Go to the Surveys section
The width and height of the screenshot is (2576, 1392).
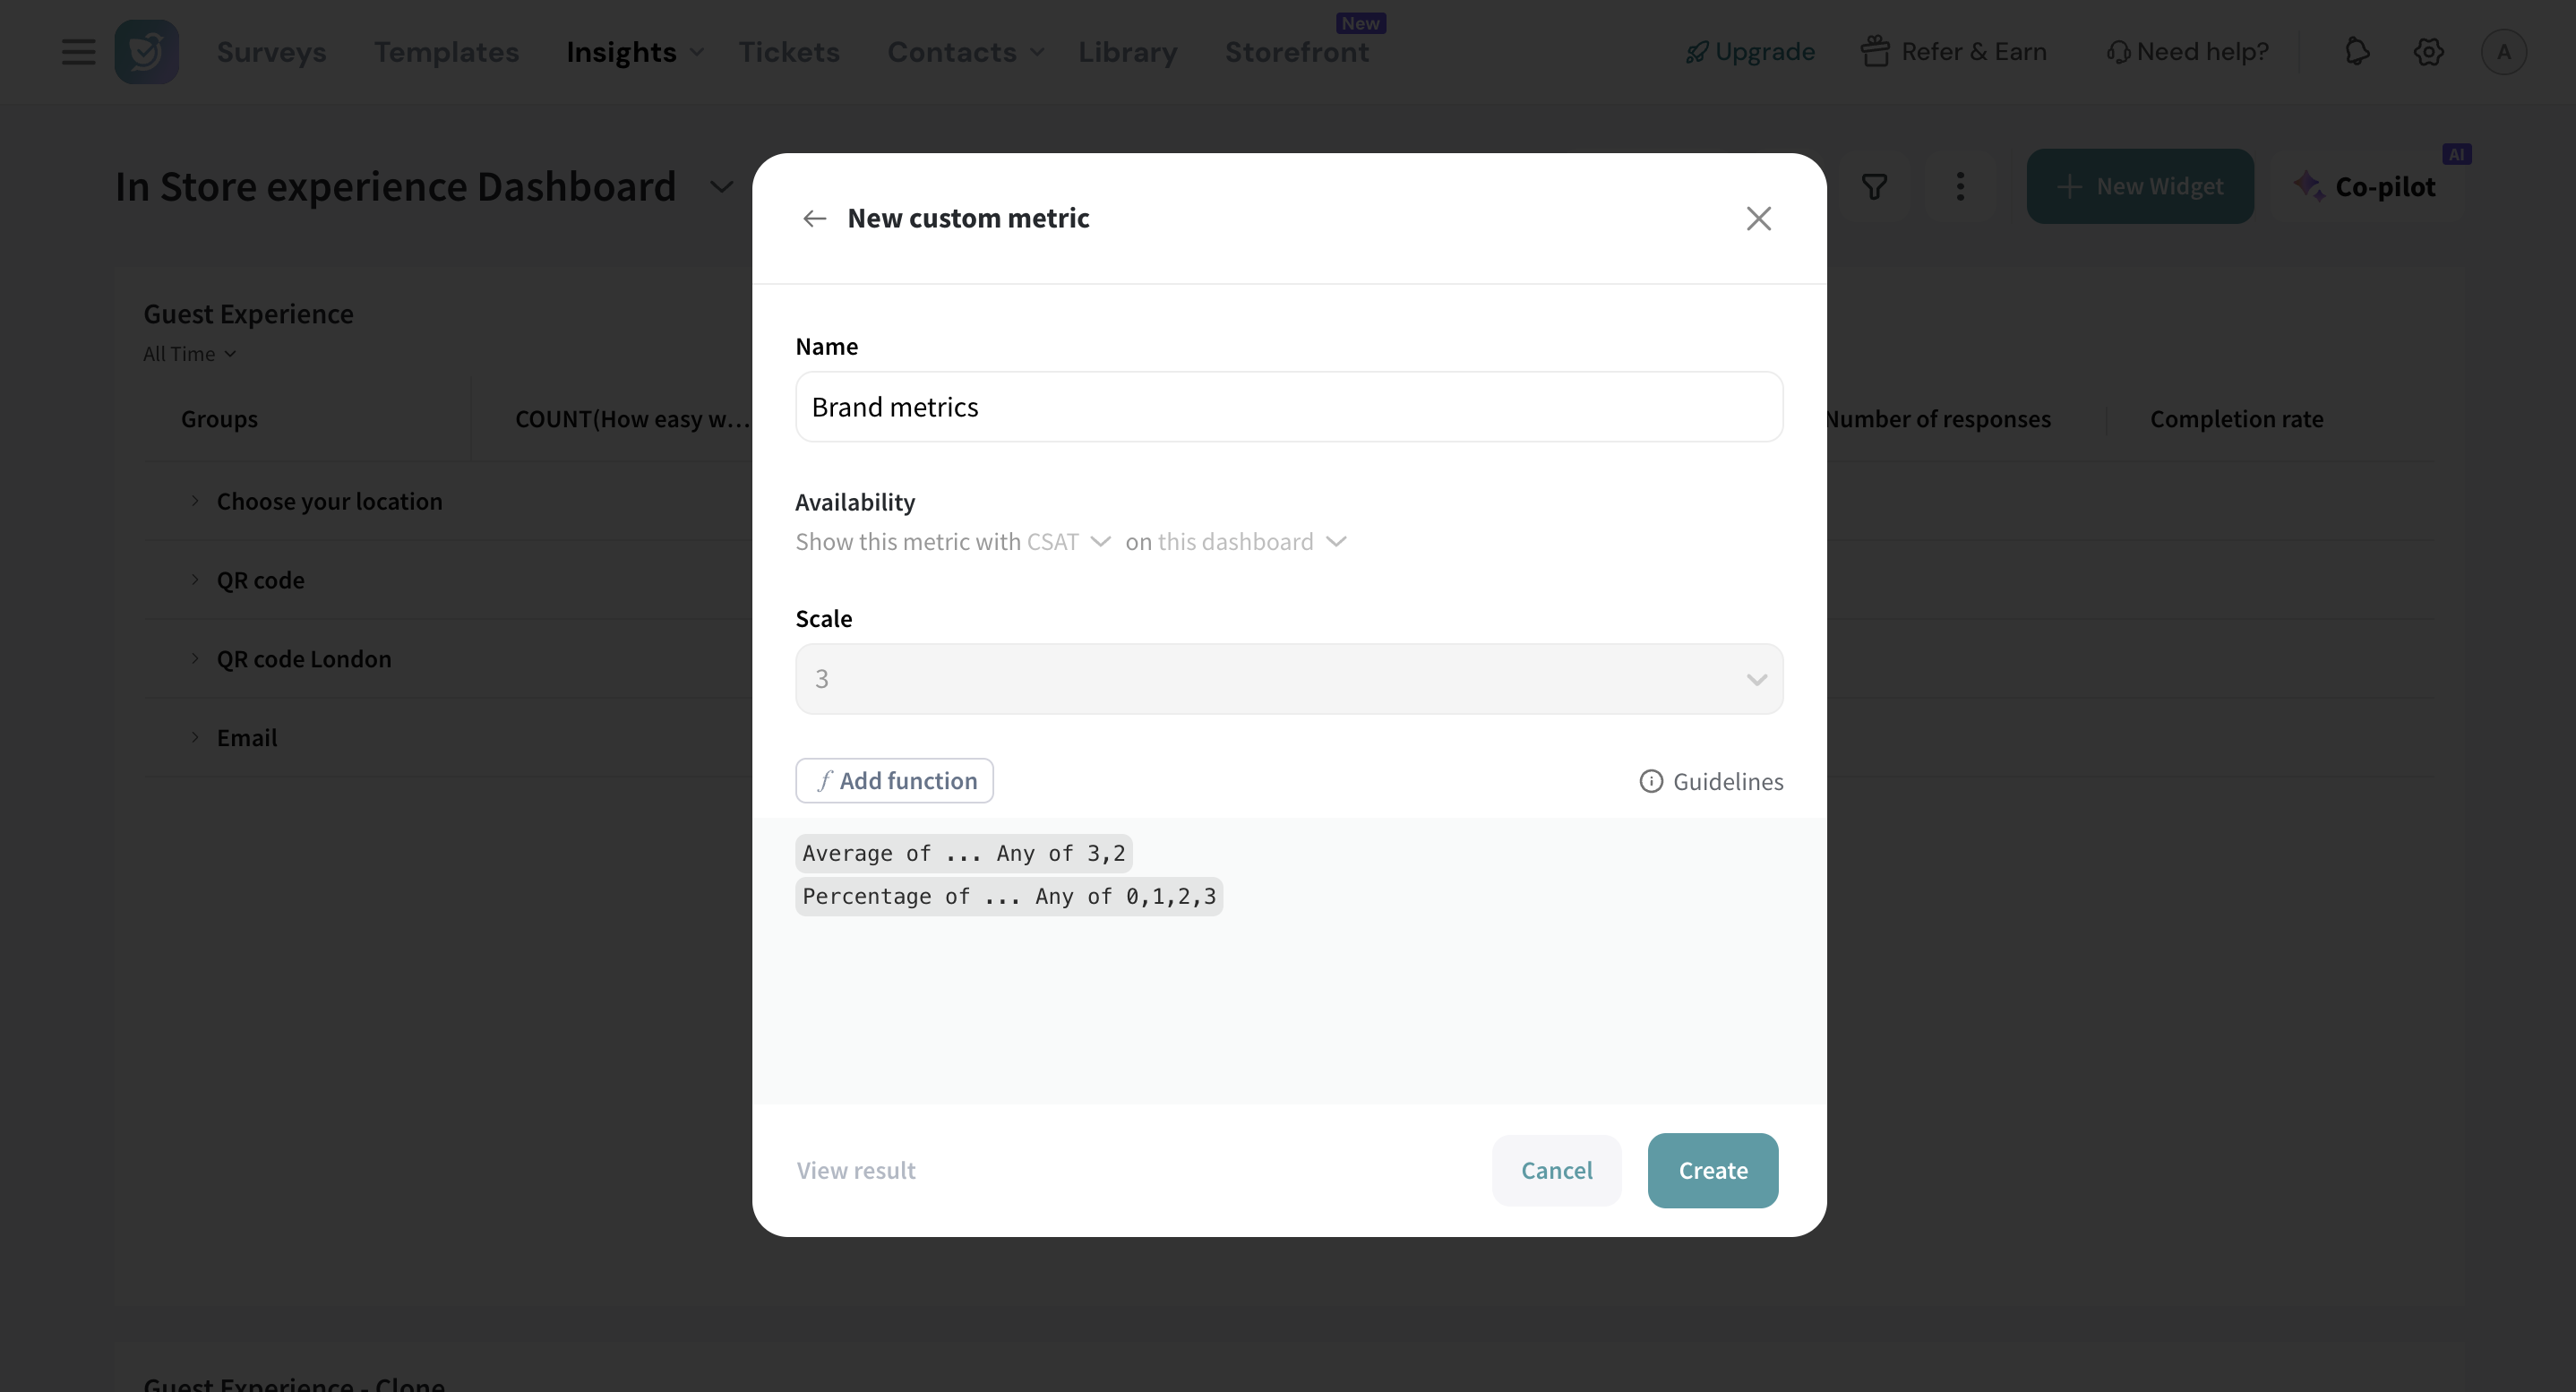271,52
